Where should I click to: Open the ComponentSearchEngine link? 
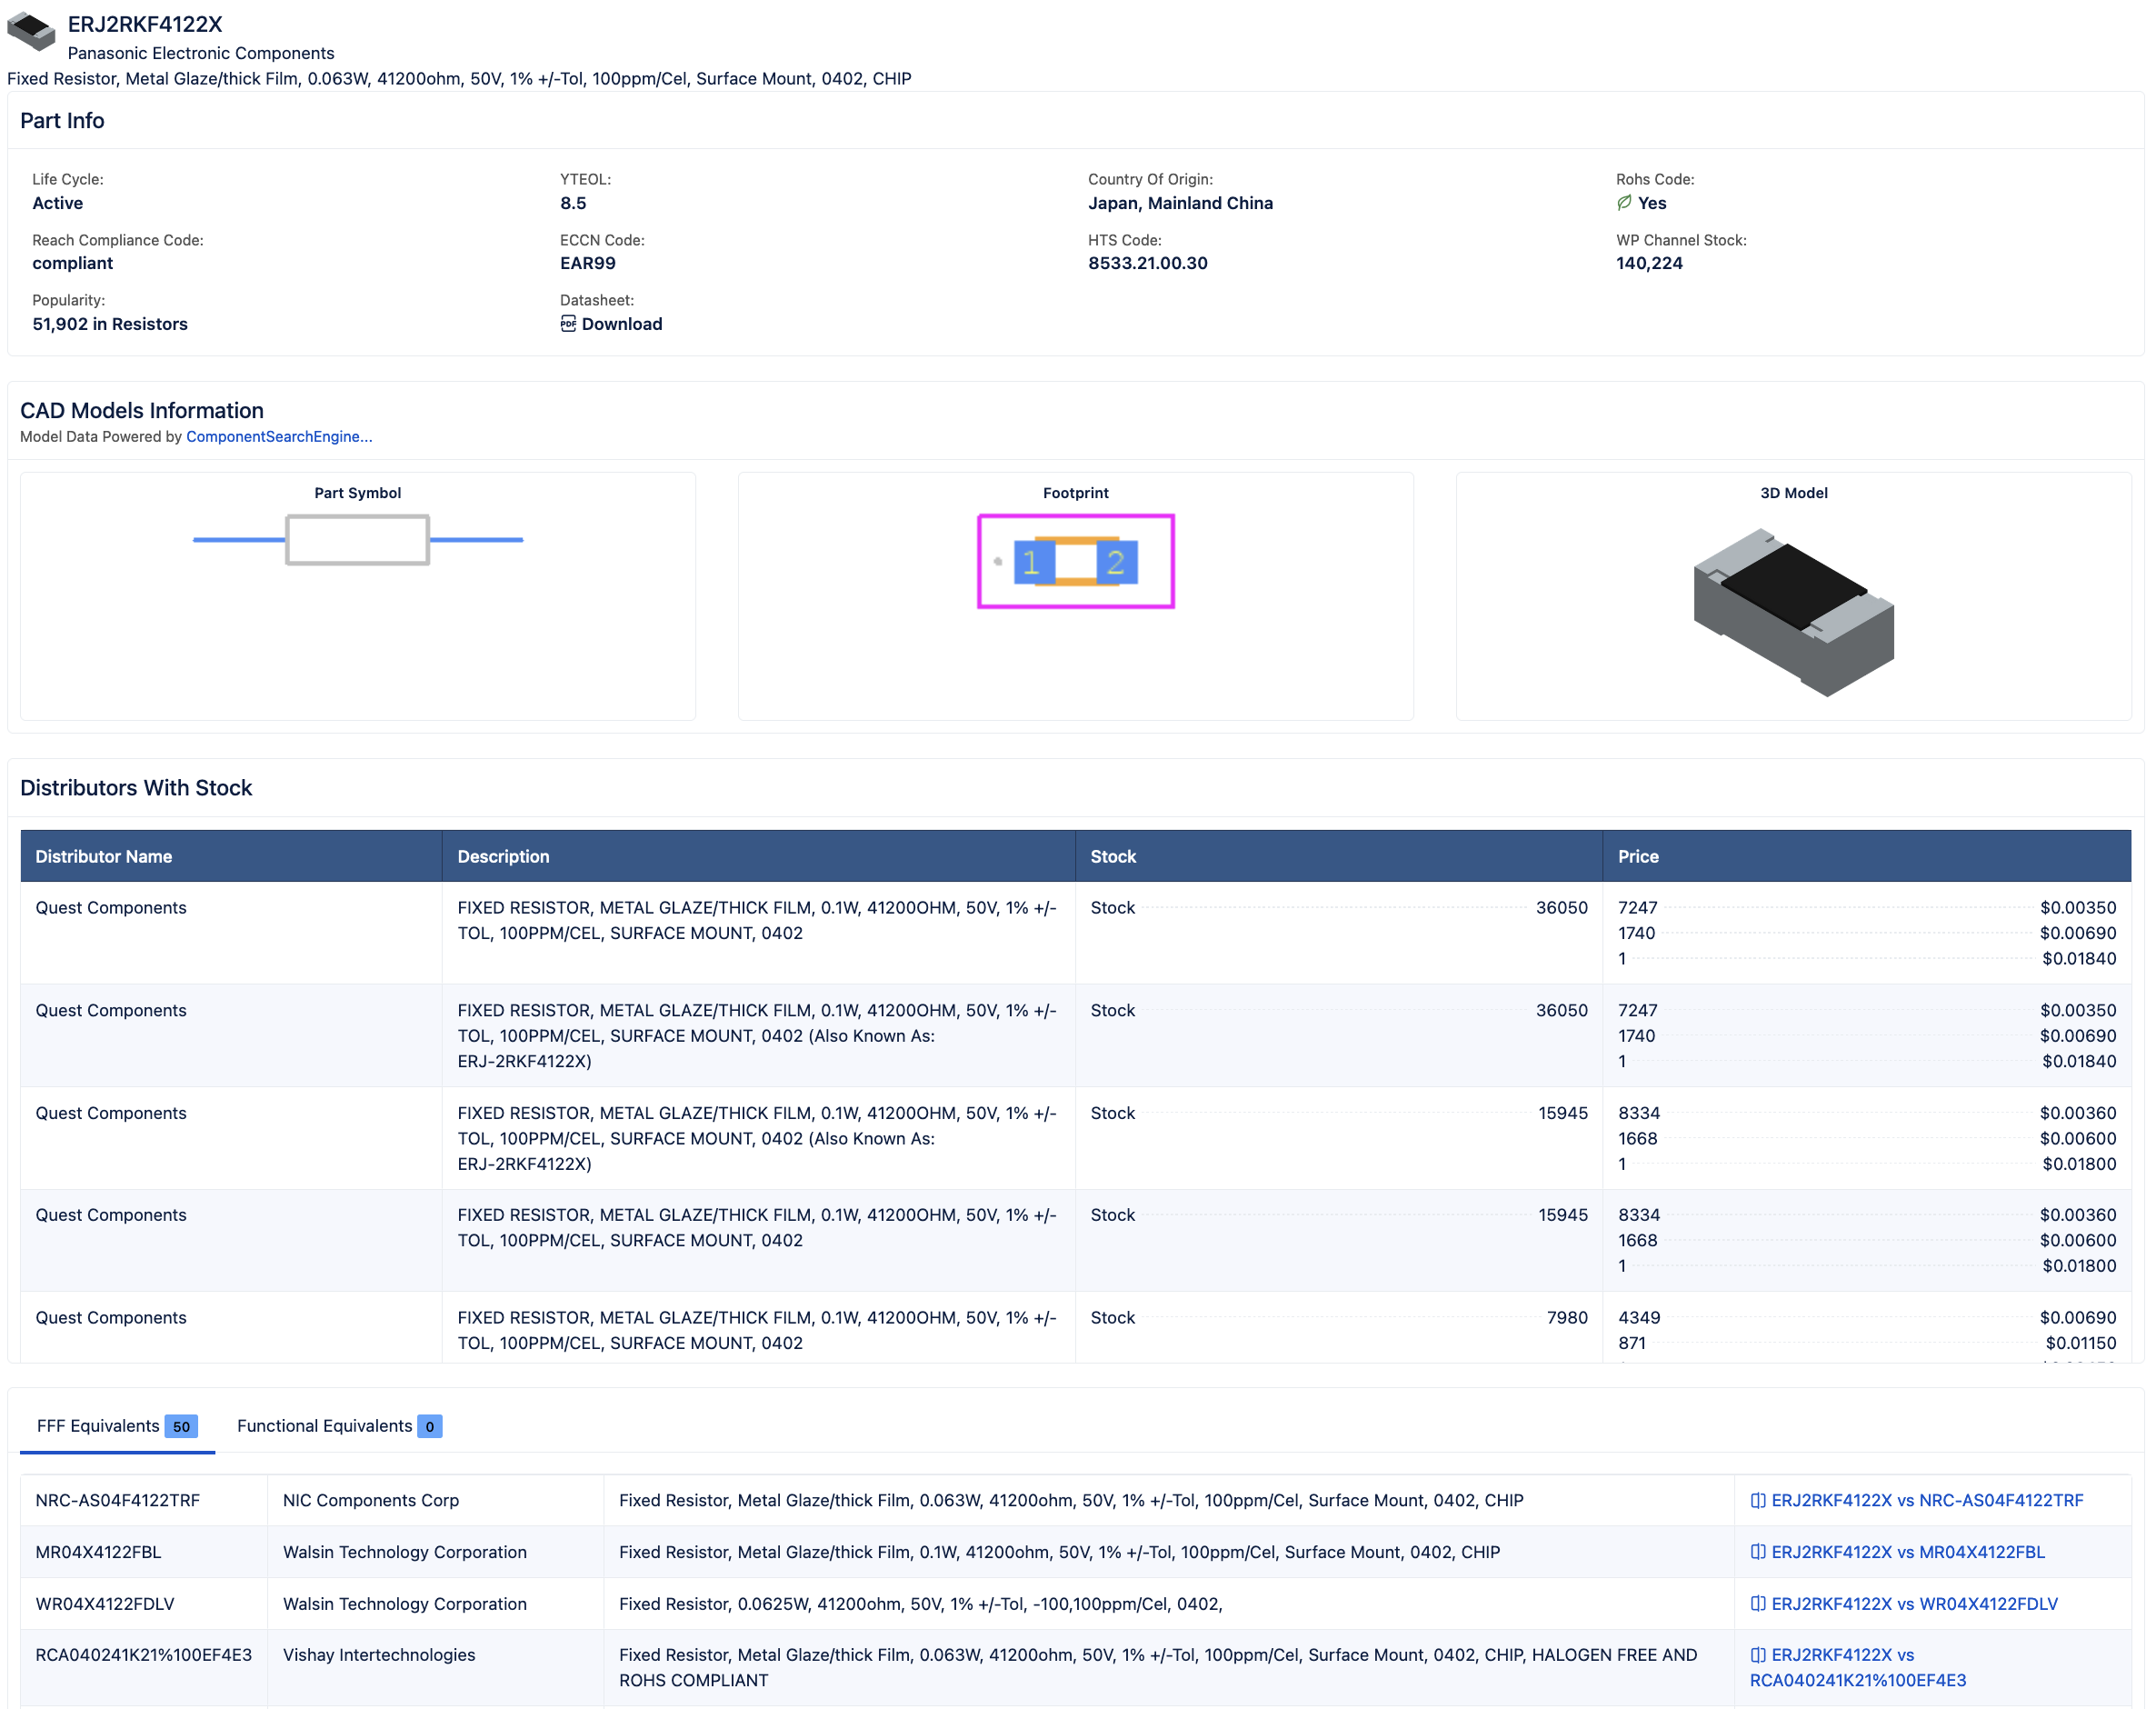pos(279,436)
